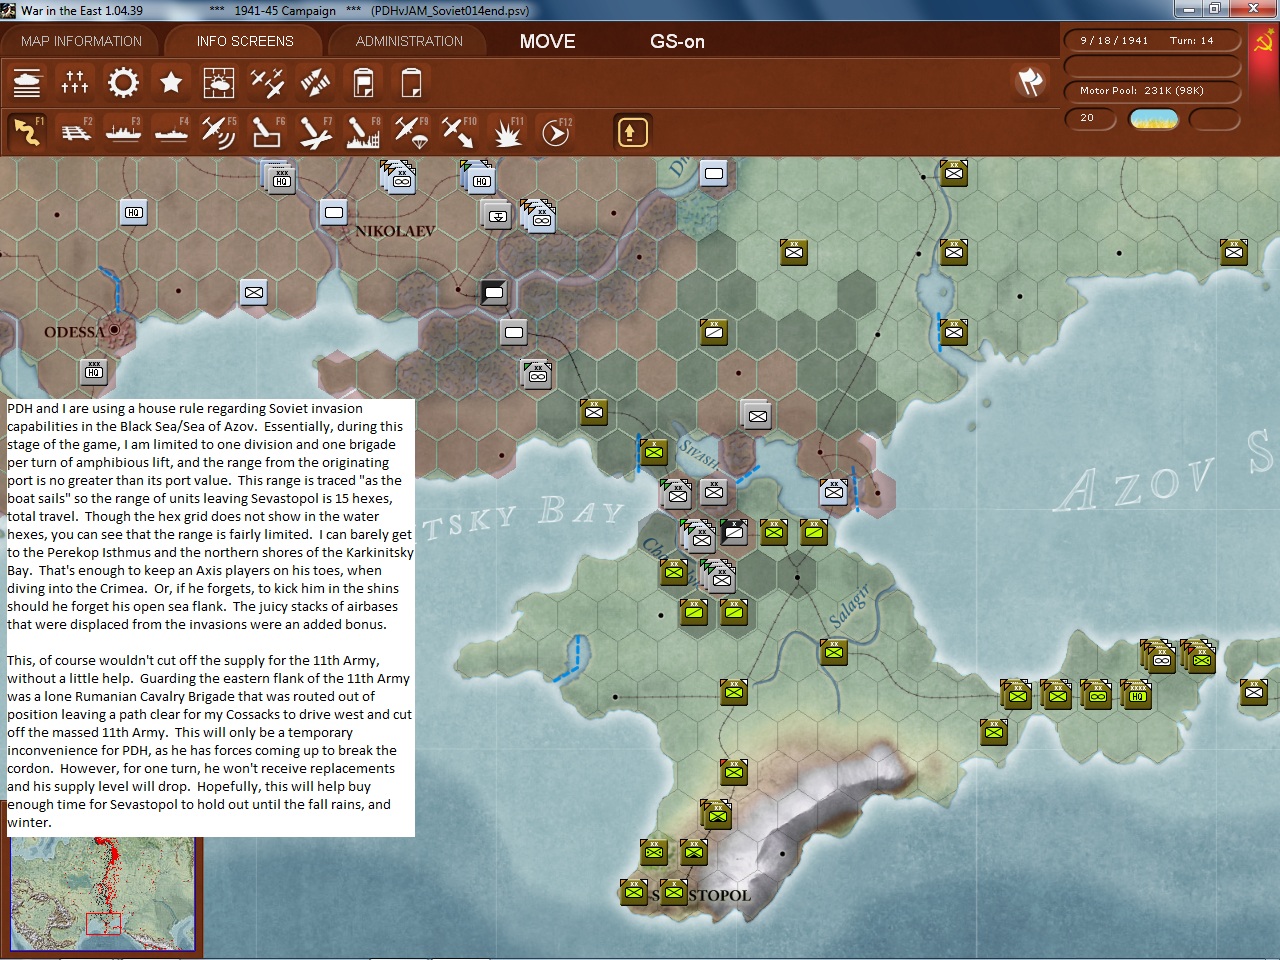
Task: Click the MOVE mode label
Action: [548, 41]
